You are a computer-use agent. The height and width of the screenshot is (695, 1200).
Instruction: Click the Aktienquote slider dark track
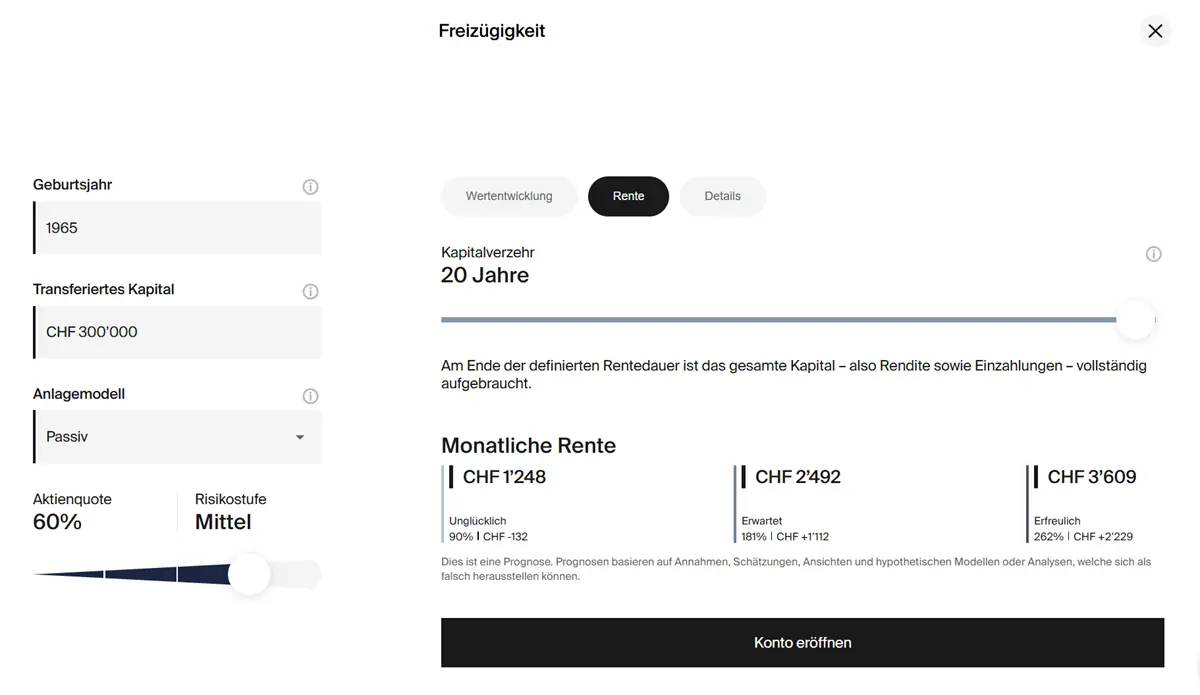coord(140,574)
